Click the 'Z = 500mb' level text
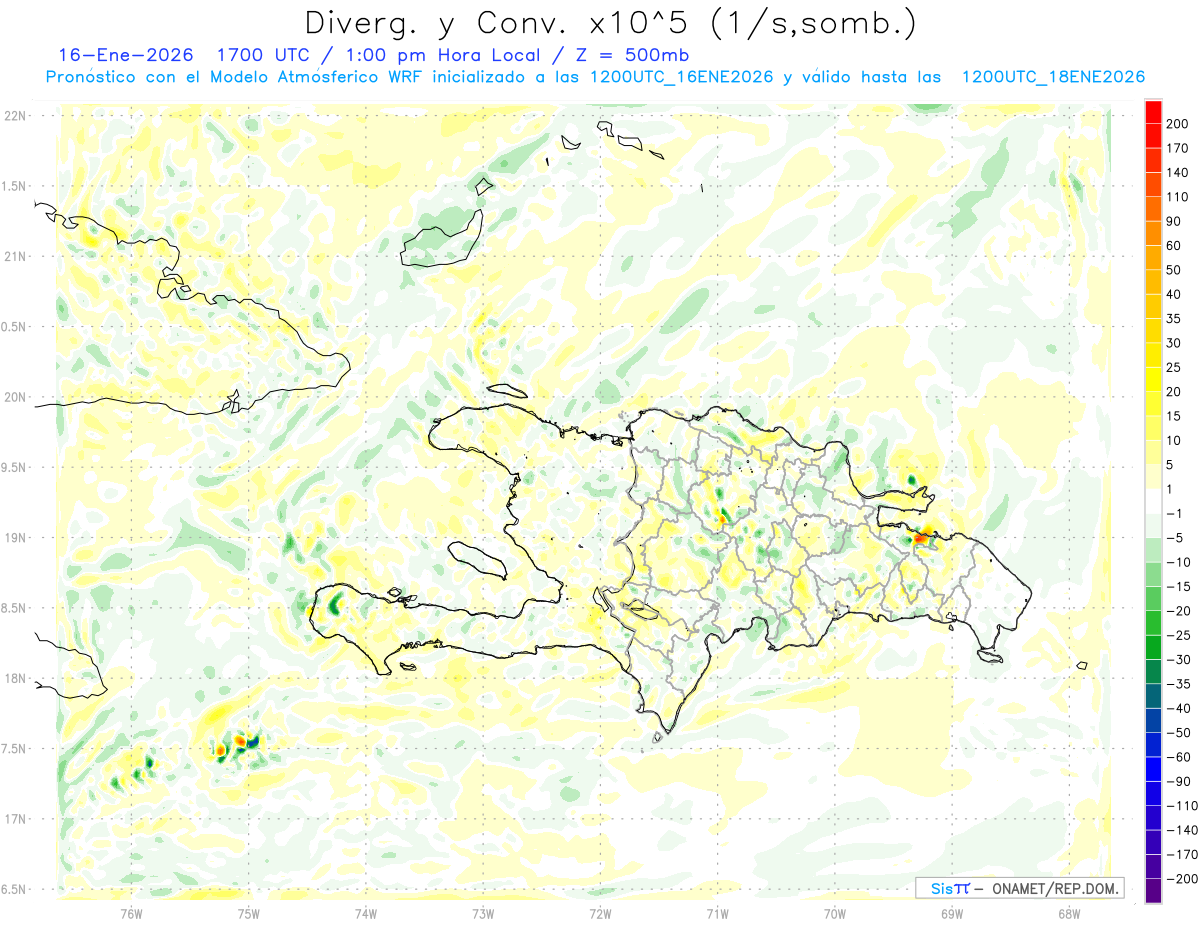 click(x=630, y=55)
